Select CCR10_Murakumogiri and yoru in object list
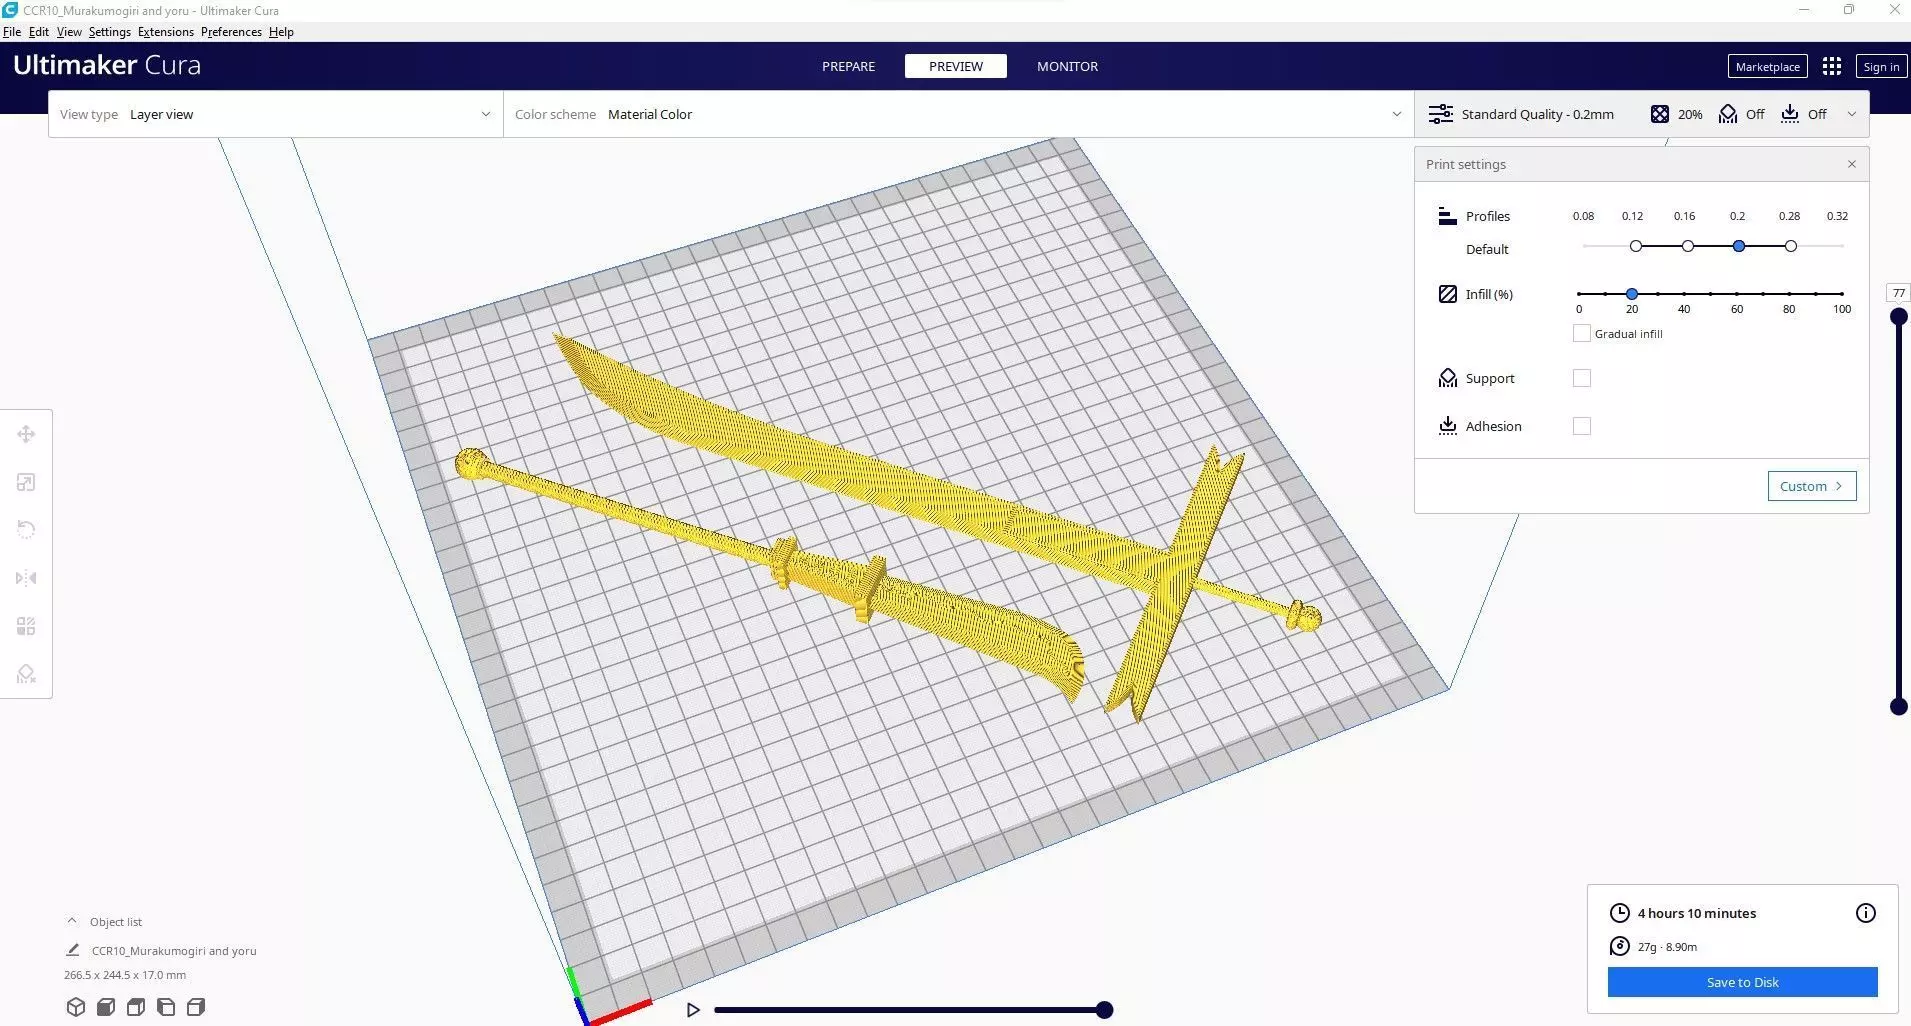Viewport: 1911px width, 1026px height. 174,951
